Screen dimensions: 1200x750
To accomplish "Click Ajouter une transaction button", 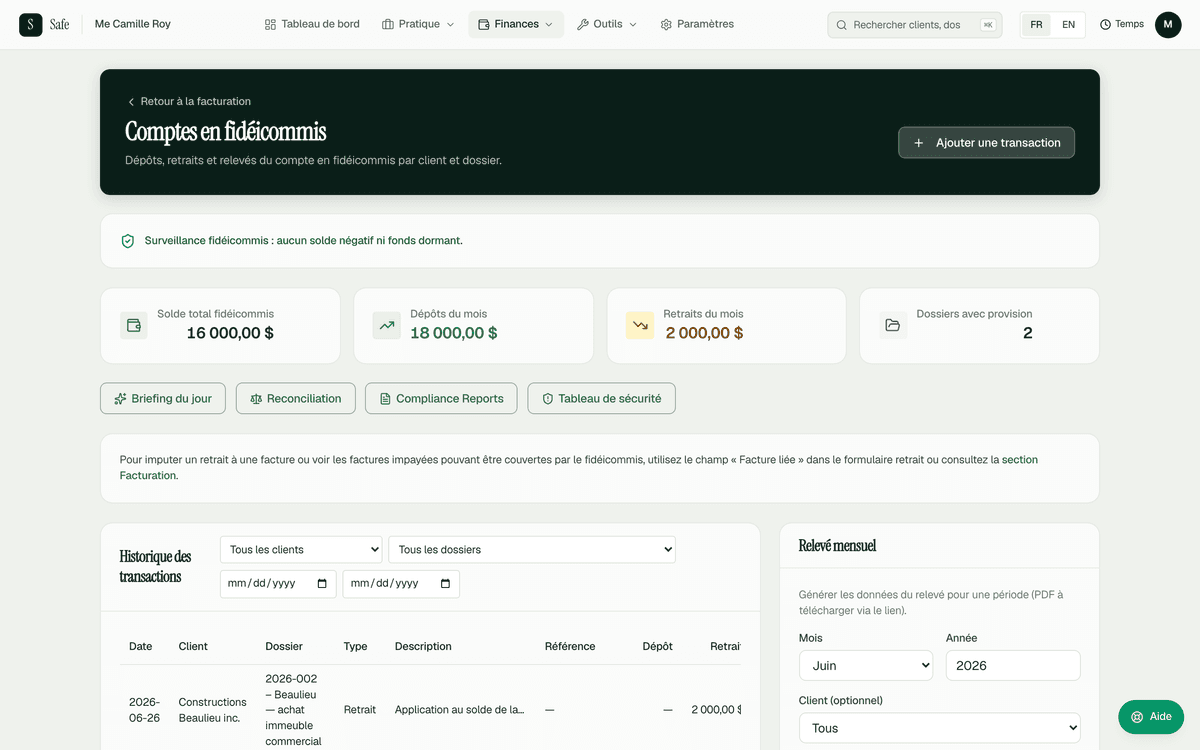I will click(986, 142).
